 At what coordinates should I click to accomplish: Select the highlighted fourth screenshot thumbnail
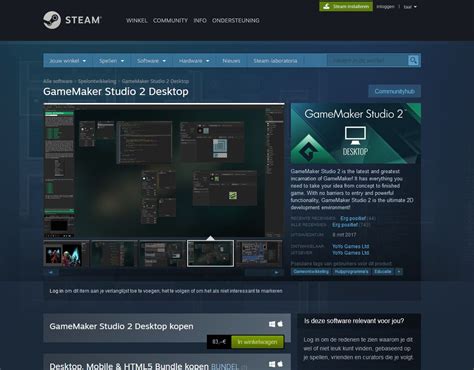(210, 254)
